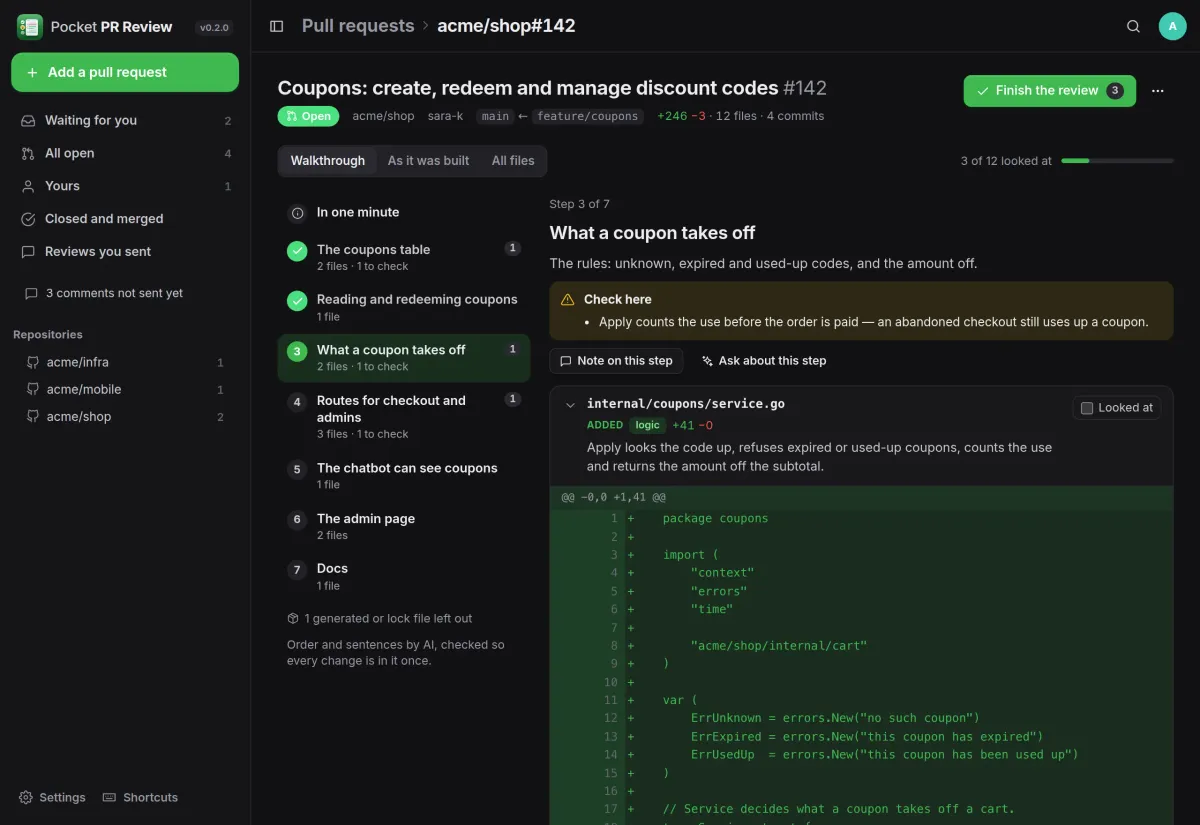
Task: Click the step 4 number badge
Action: 297,402
